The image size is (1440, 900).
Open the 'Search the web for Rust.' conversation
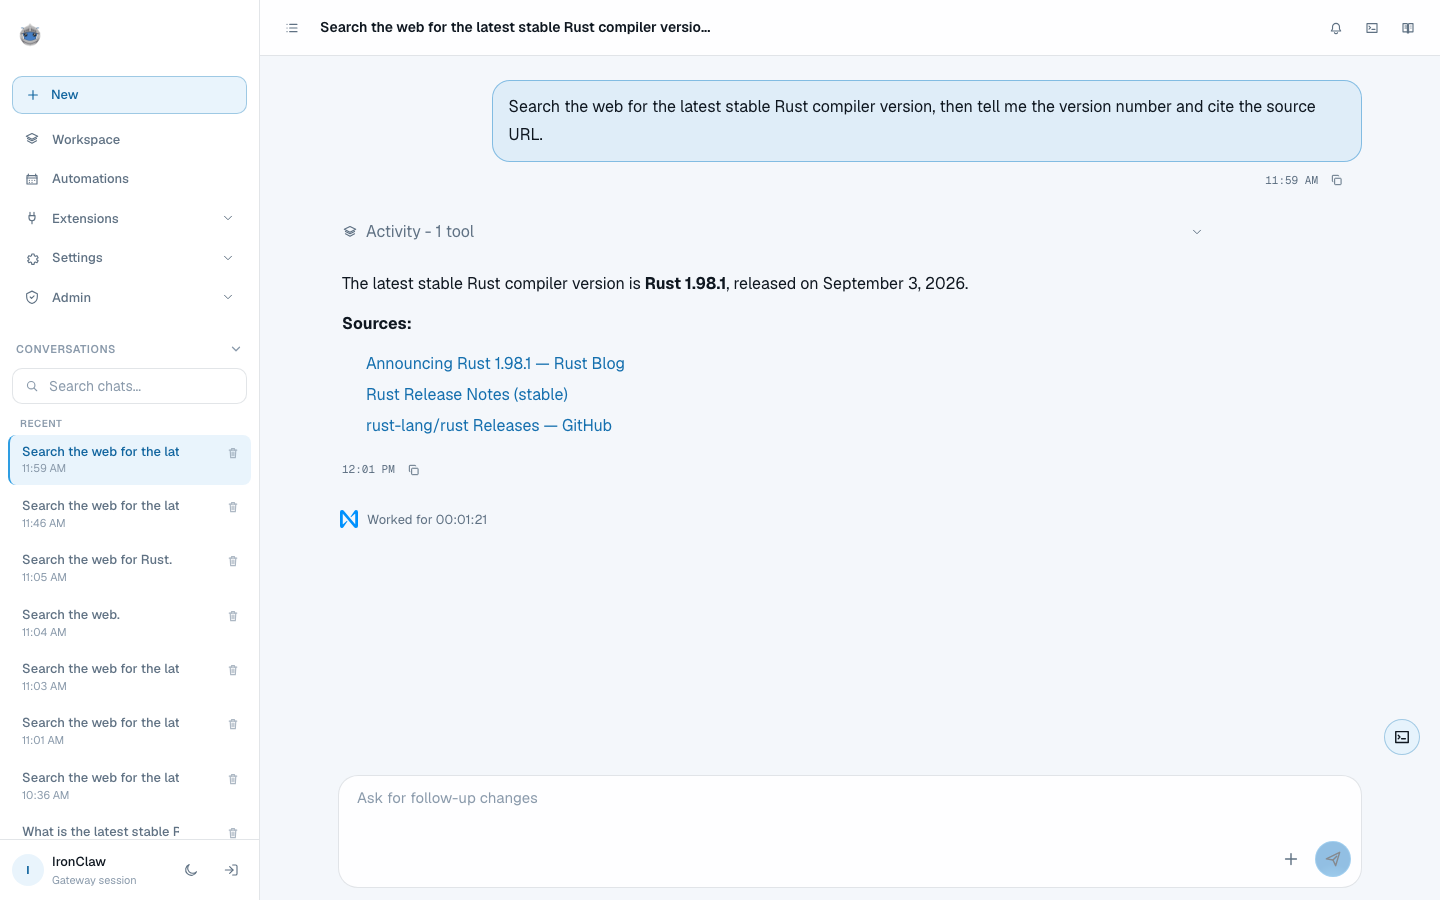(129, 568)
